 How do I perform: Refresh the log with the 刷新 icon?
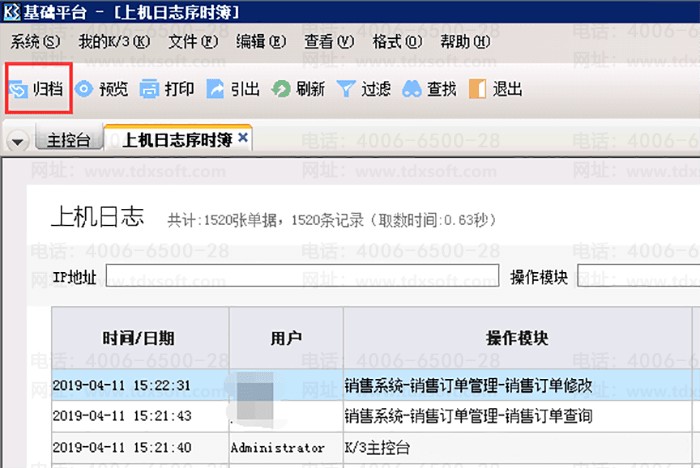click(281, 90)
